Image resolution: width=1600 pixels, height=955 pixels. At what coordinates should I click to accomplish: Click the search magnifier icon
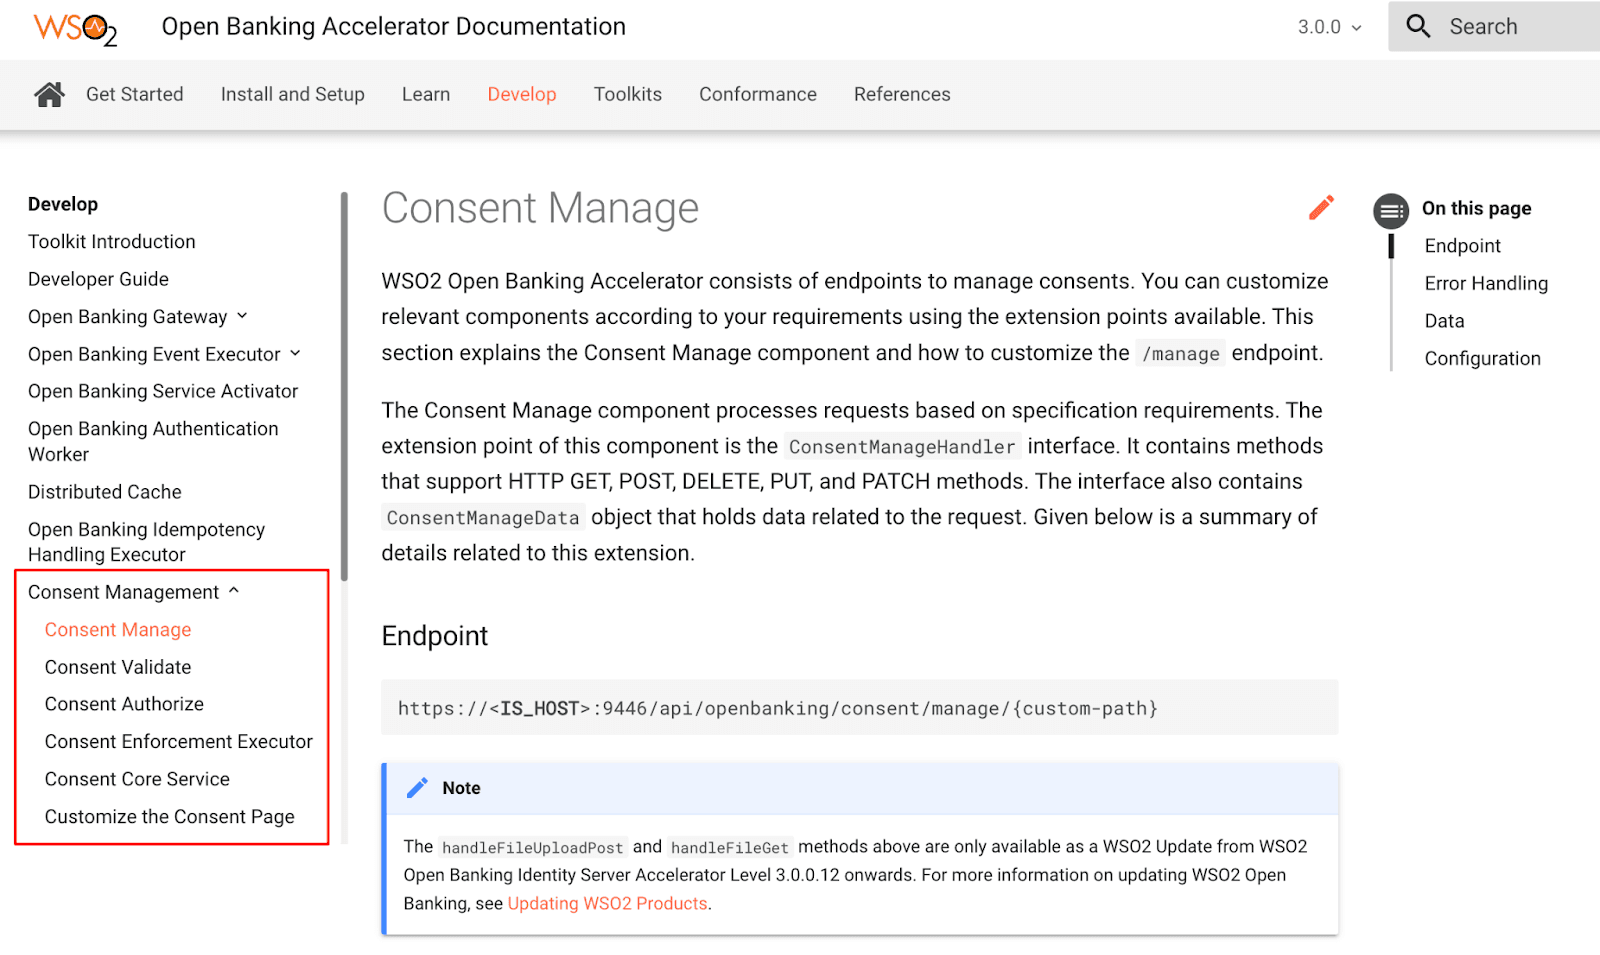[x=1418, y=26]
